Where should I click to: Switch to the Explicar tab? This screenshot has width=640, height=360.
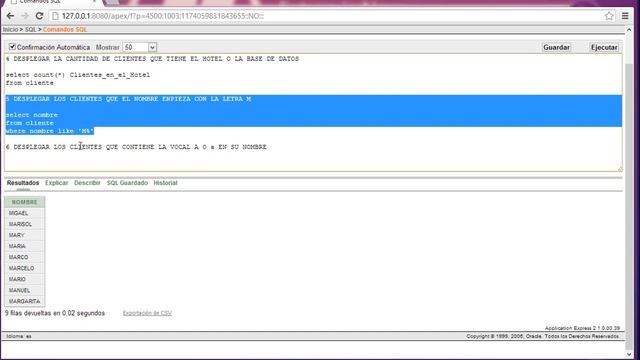tap(56, 183)
